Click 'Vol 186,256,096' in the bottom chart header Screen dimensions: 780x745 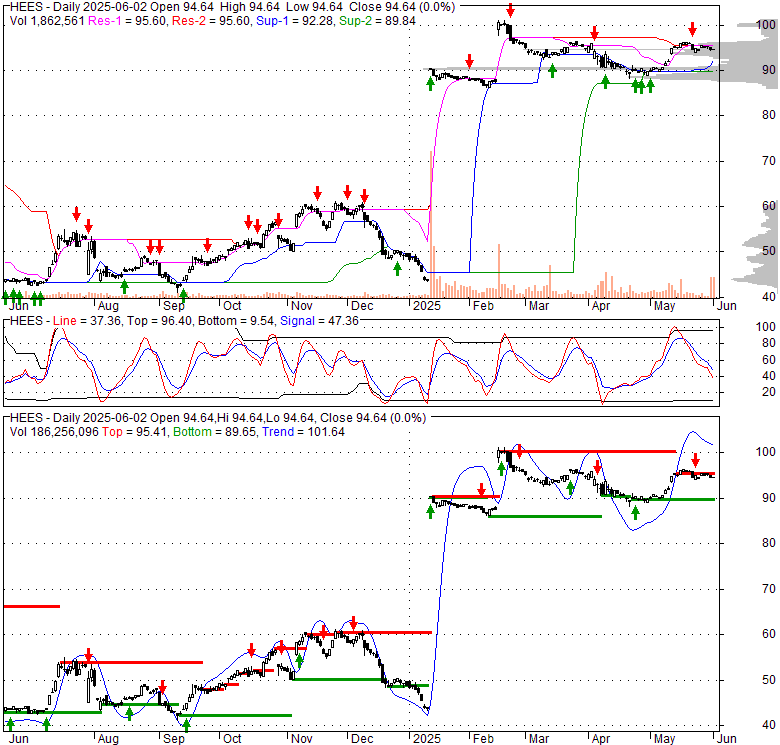pos(54,432)
